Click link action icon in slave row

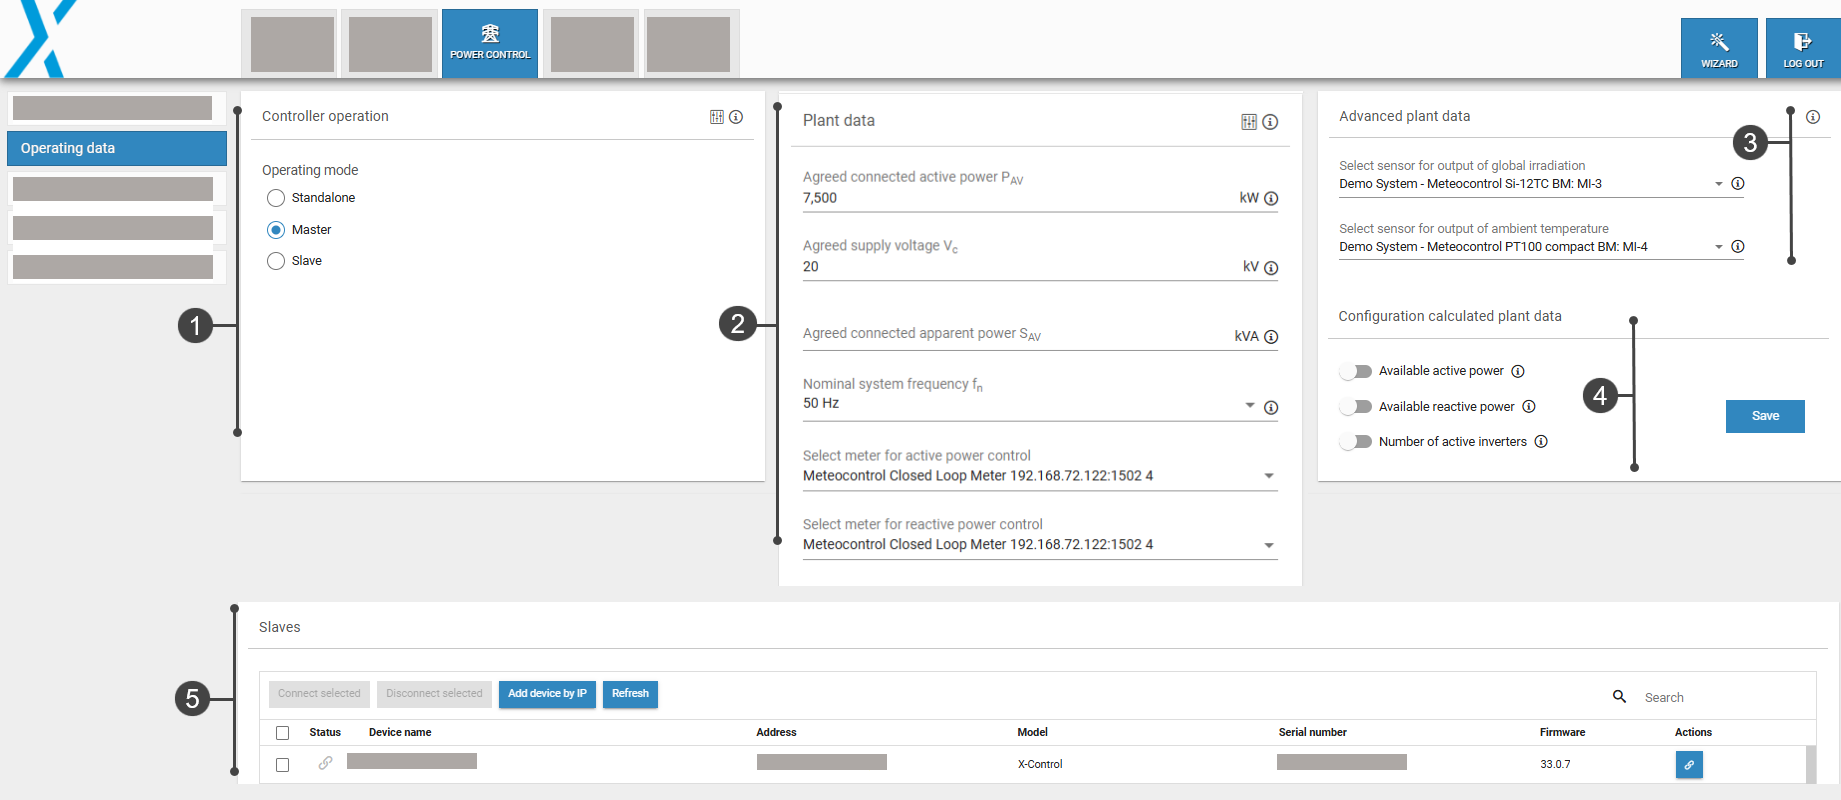pyautogui.click(x=1689, y=765)
